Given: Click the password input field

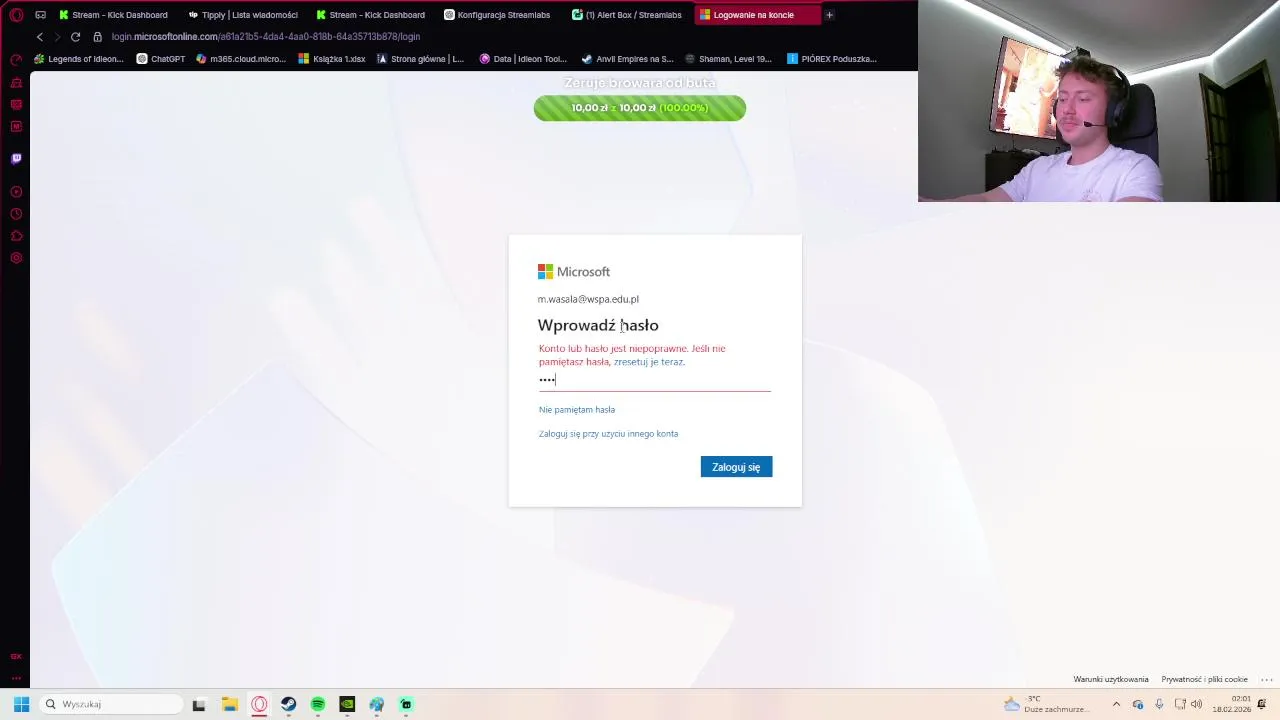Looking at the screenshot, I should pos(654,380).
